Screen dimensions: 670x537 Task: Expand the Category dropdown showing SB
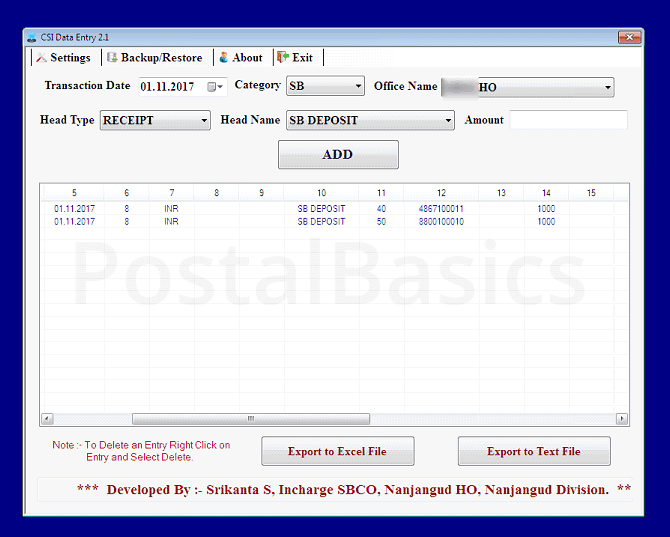(x=357, y=87)
